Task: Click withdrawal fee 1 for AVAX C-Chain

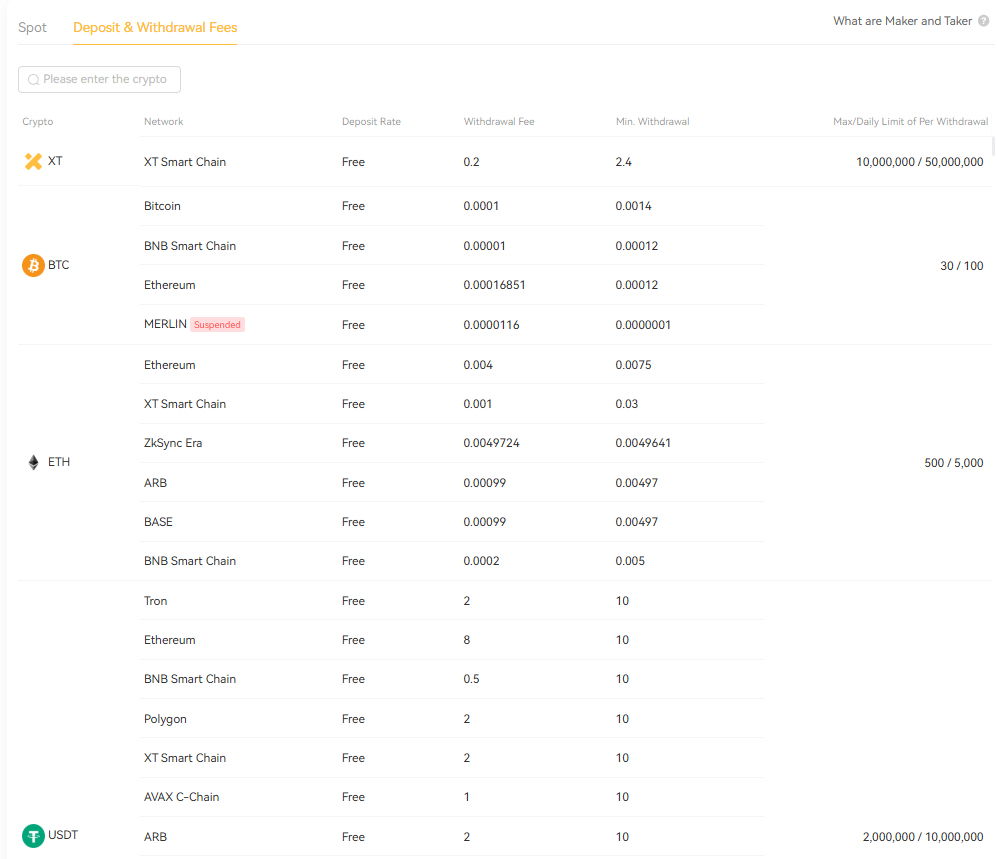Action: coord(467,797)
